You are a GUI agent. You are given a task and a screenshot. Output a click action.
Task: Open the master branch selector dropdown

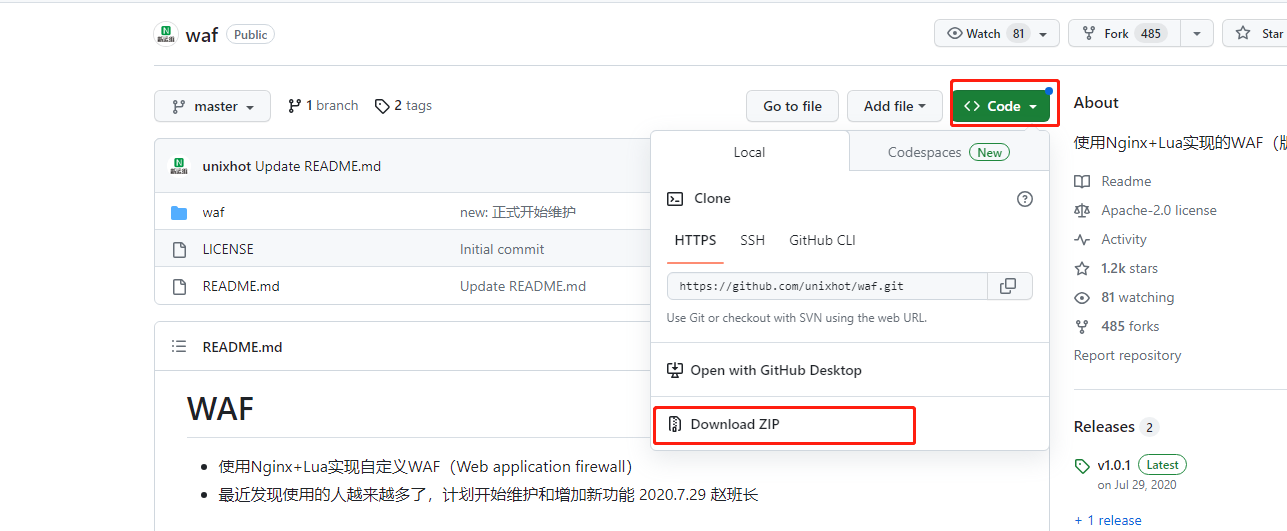point(212,106)
